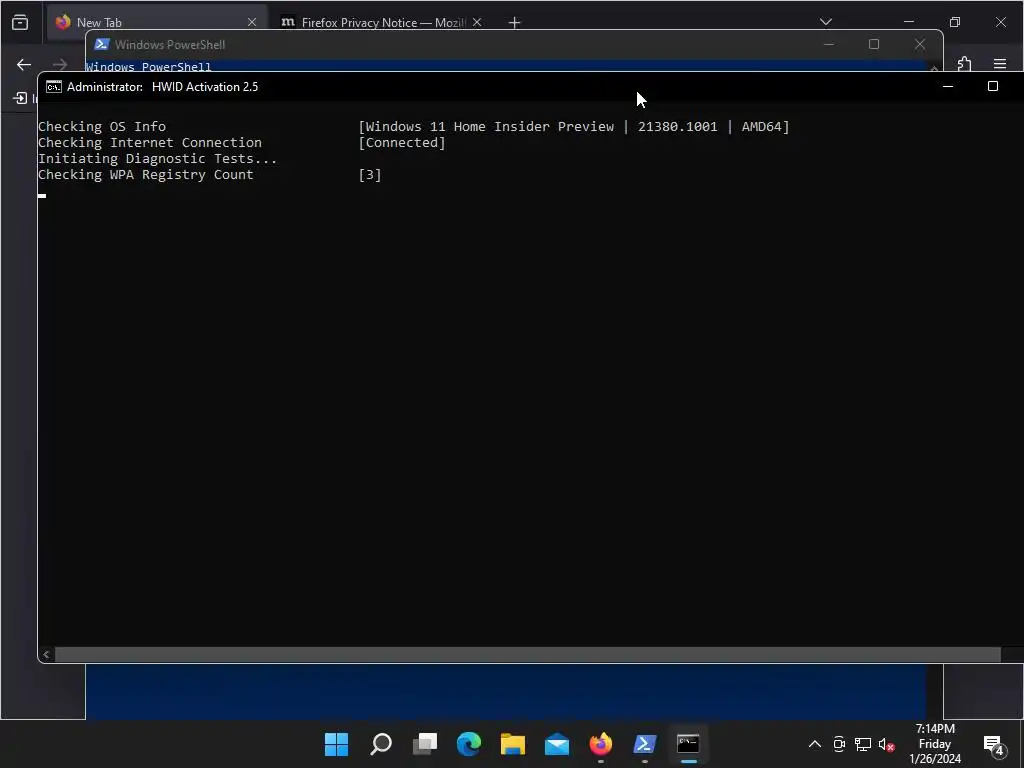
Task: Click the Windows PowerShell title bar icon
Action: [x=102, y=44]
